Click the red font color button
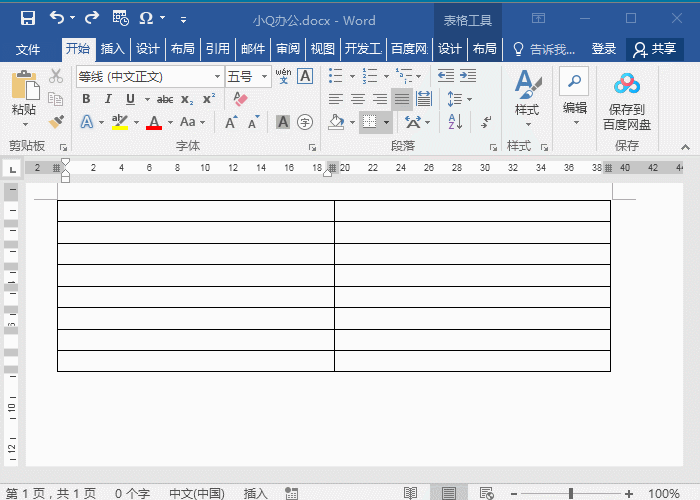The height and width of the screenshot is (500, 700). click(154, 122)
